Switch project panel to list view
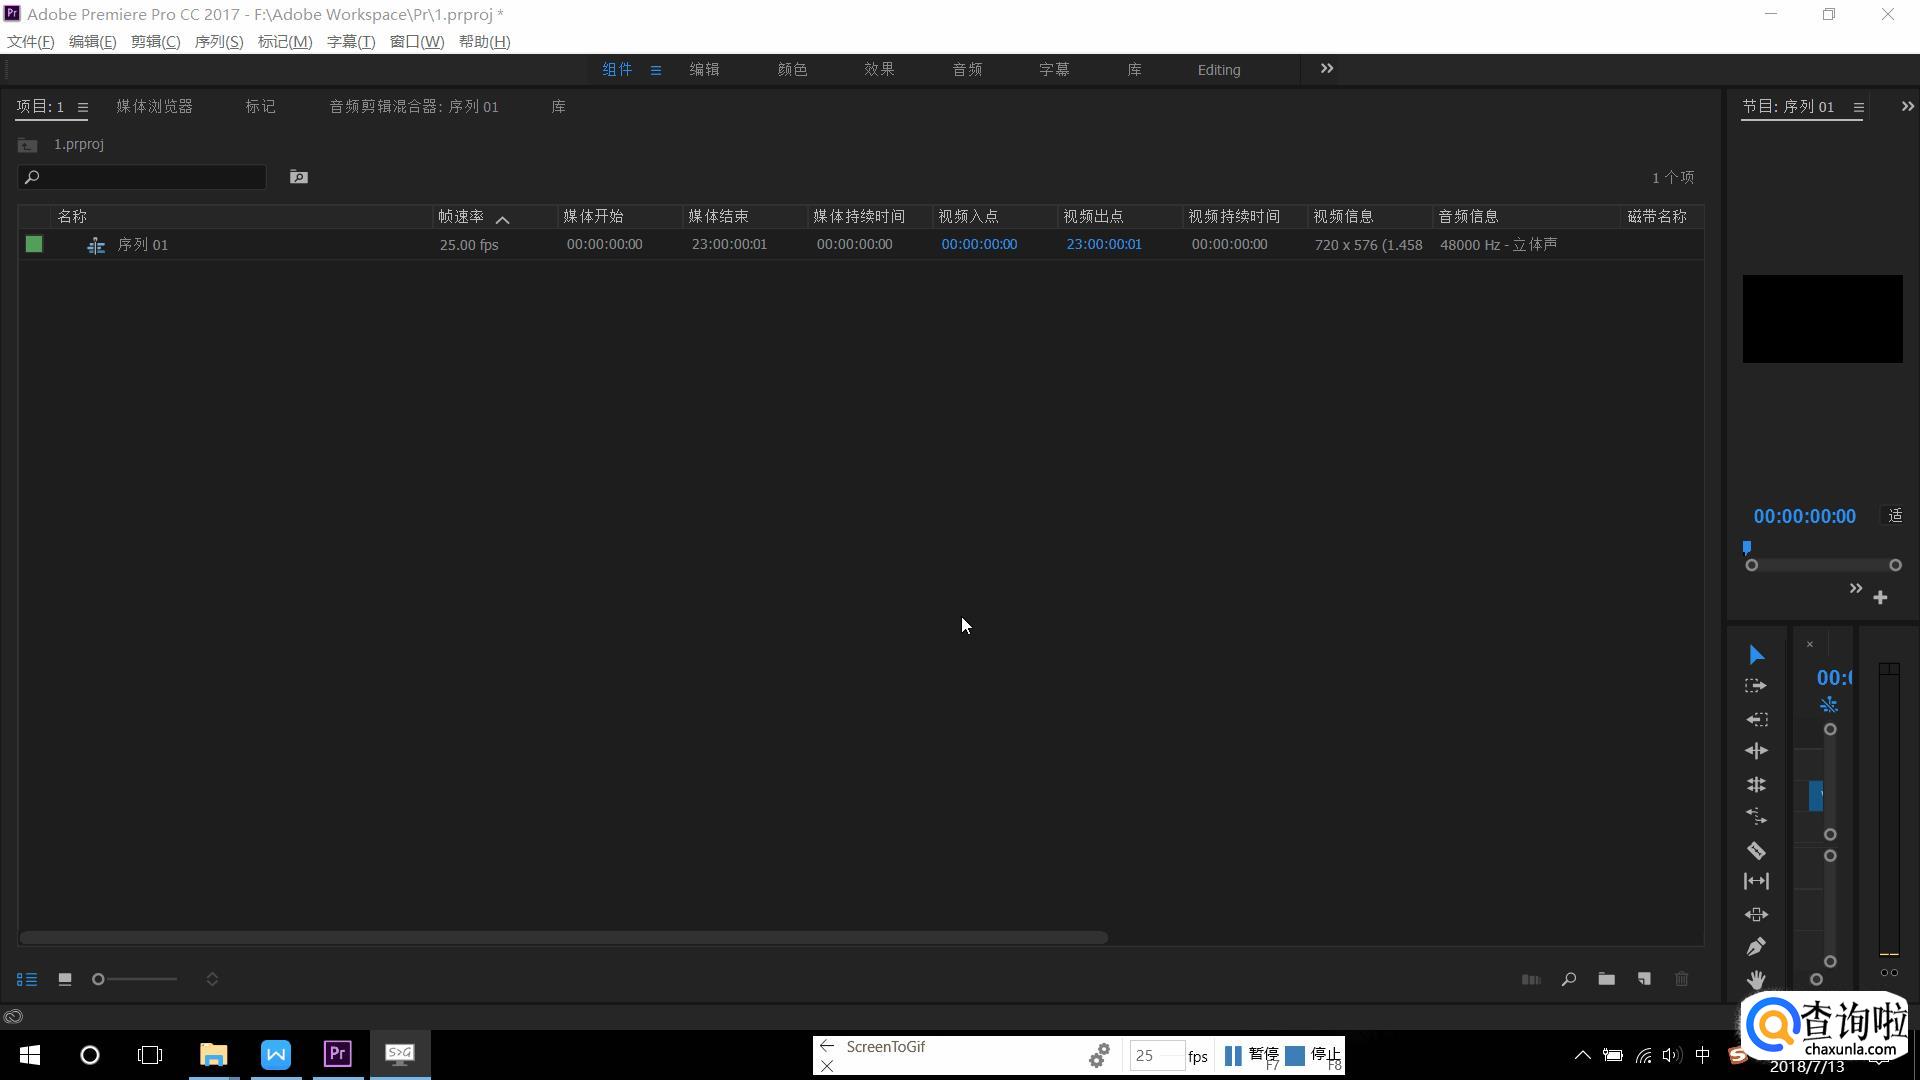 [x=27, y=979]
